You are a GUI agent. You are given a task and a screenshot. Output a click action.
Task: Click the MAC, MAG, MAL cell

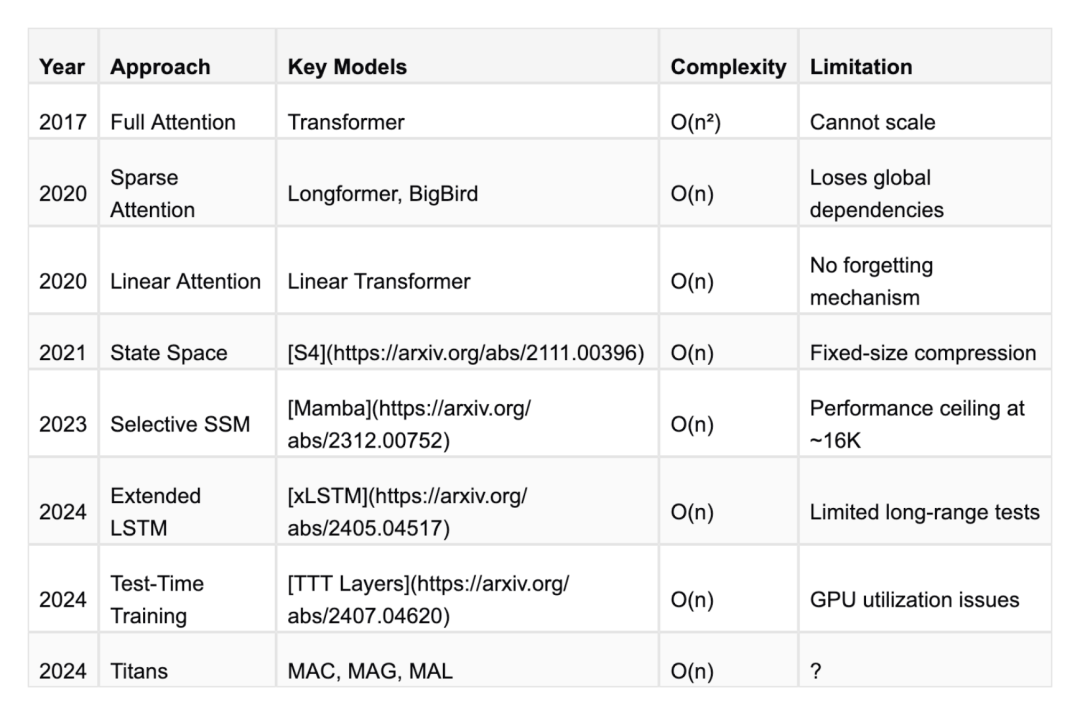(x=369, y=671)
